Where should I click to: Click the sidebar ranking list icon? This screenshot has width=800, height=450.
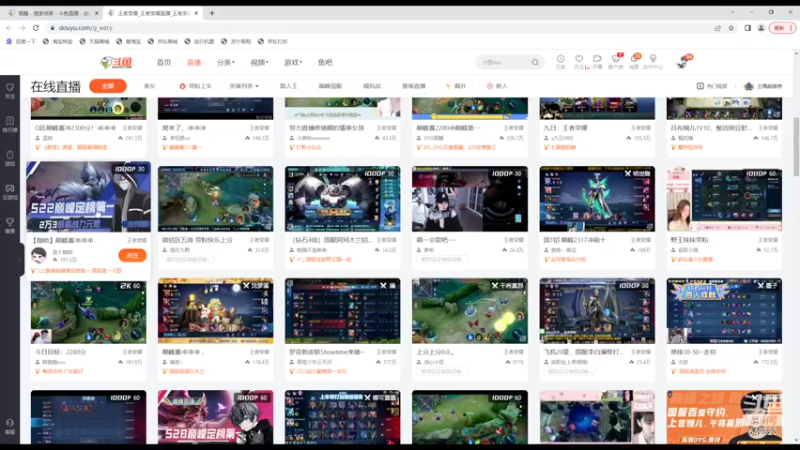10,124
